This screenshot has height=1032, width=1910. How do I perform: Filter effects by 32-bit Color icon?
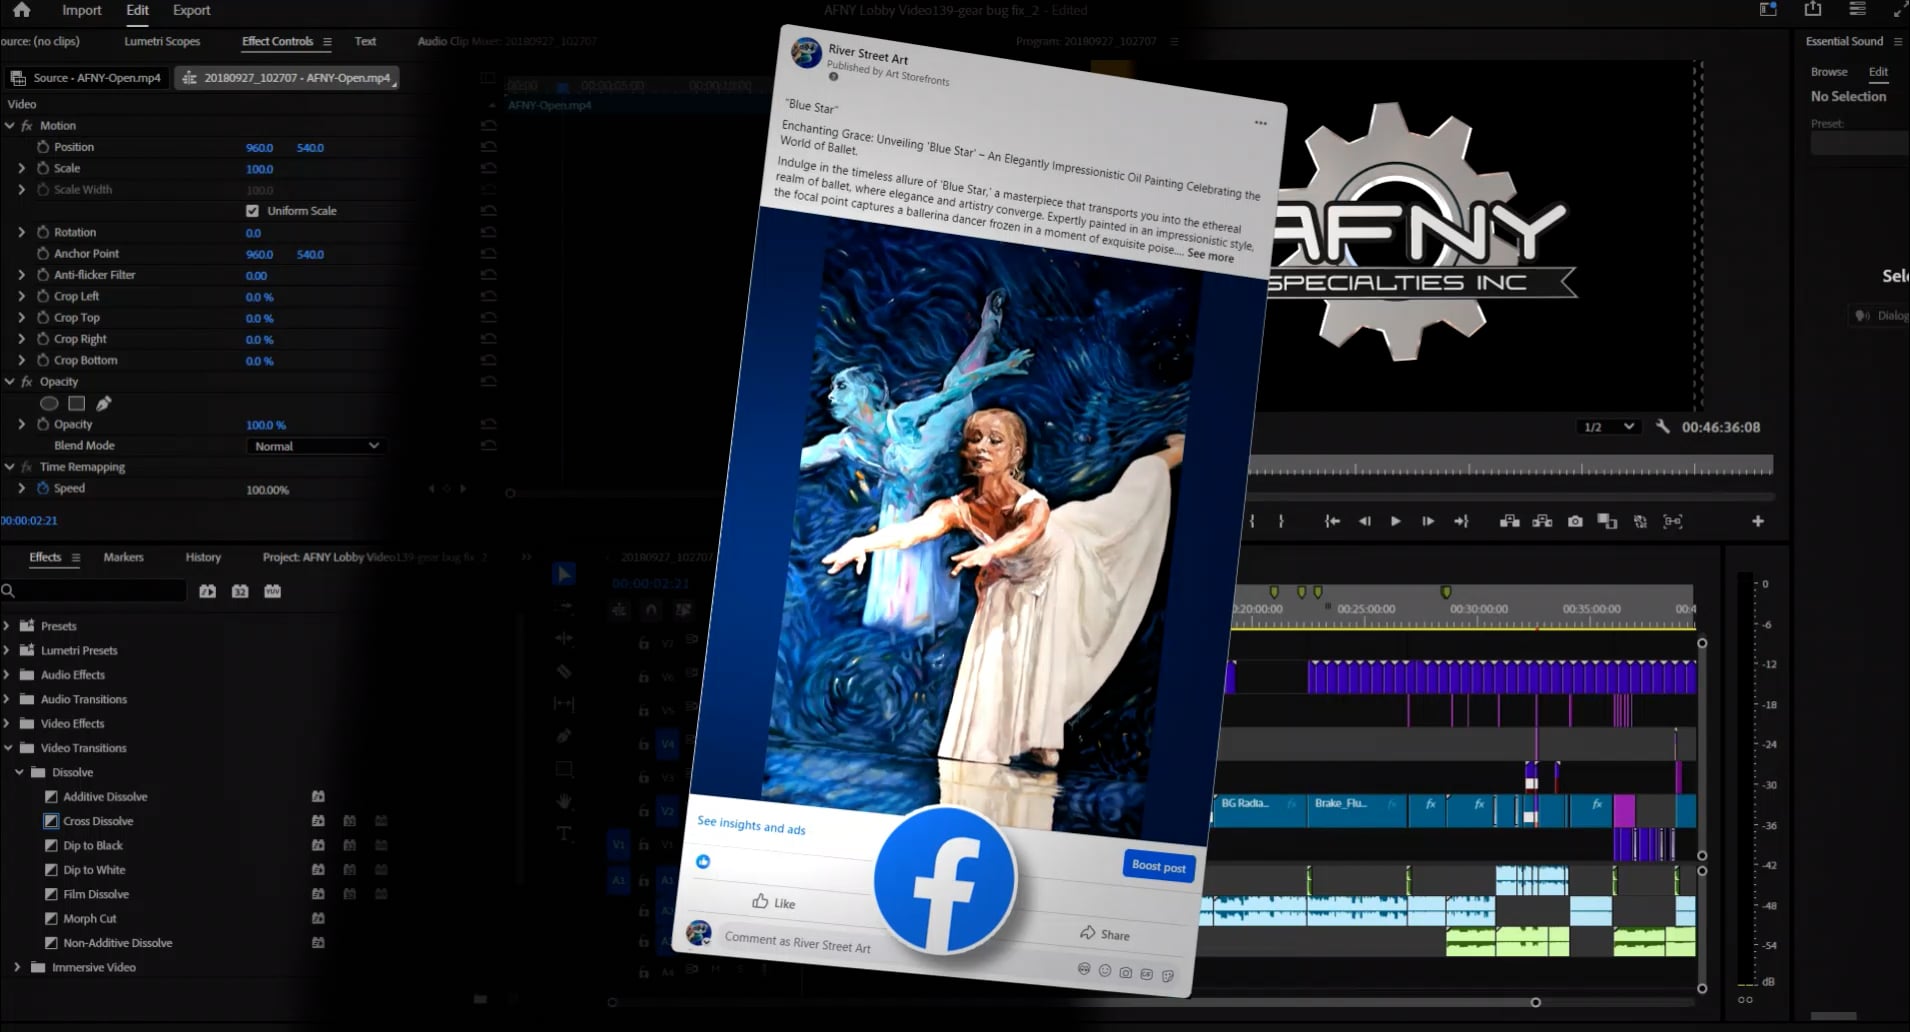240,591
